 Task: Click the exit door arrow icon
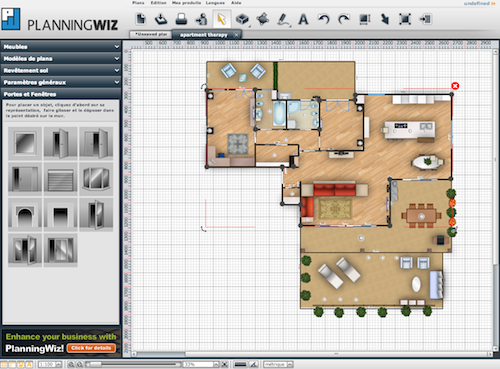click(x=425, y=19)
